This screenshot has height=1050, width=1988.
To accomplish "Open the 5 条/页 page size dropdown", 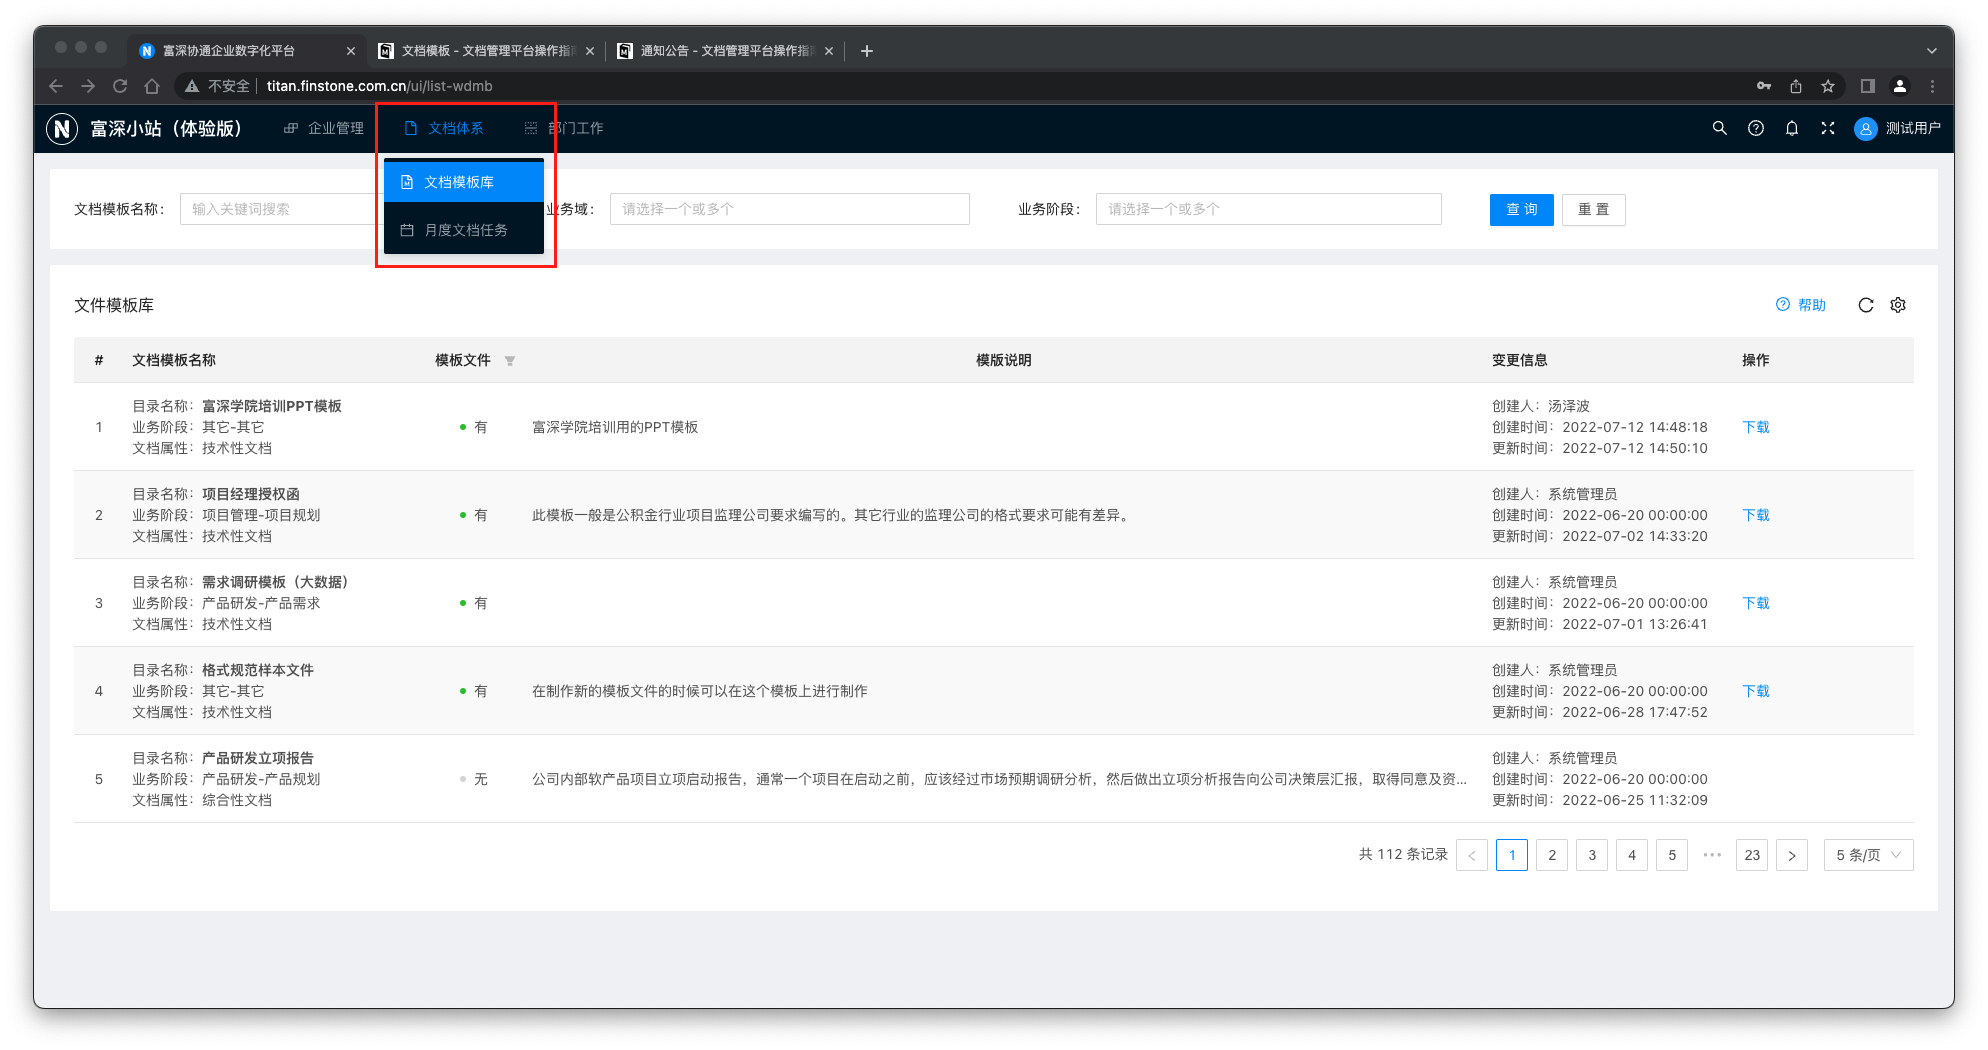I will (x=1869, y=855).
